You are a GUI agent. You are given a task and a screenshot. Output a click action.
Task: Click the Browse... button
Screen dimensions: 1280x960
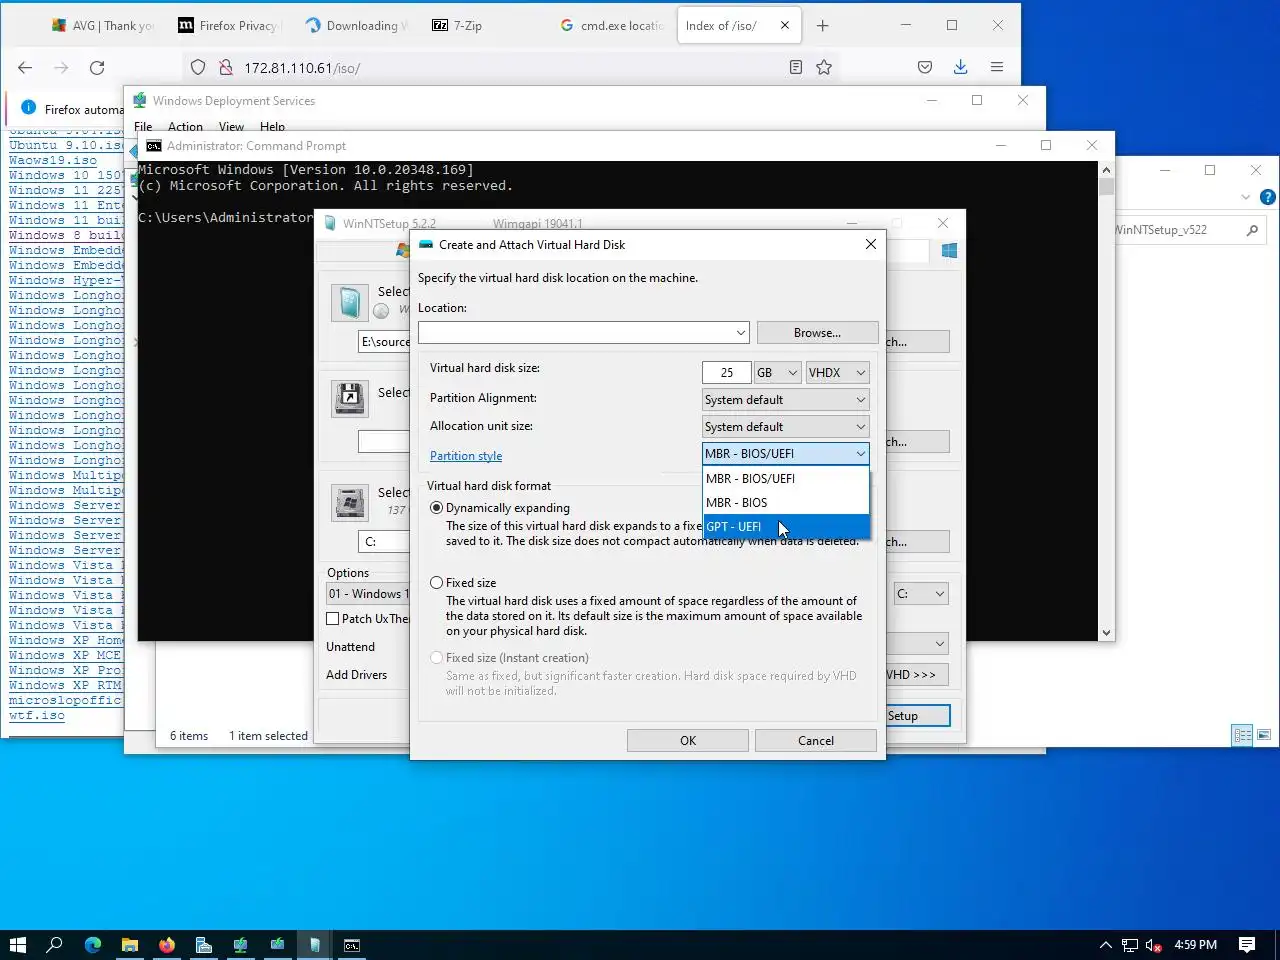click(817, 333)
